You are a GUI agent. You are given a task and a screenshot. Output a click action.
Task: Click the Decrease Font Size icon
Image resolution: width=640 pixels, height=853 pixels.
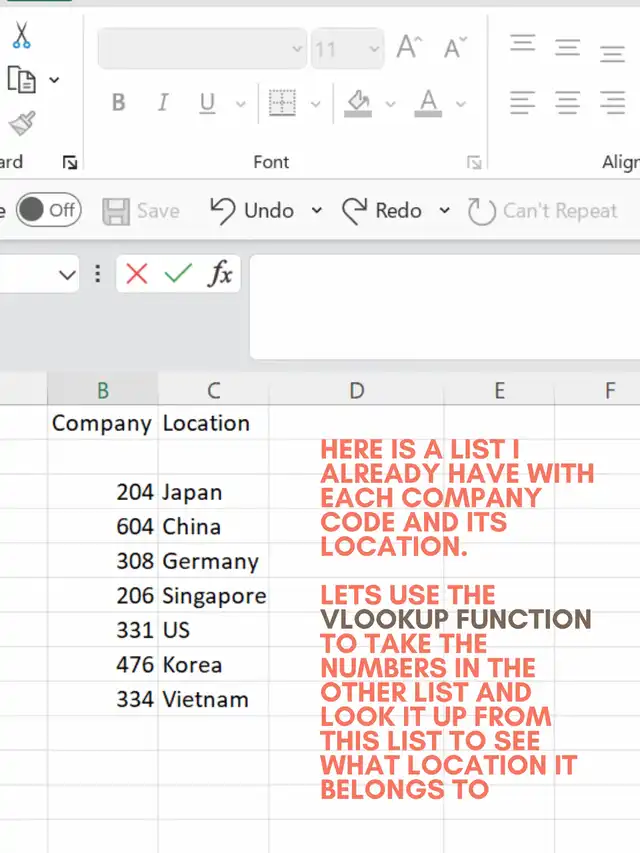click(455, 48)
